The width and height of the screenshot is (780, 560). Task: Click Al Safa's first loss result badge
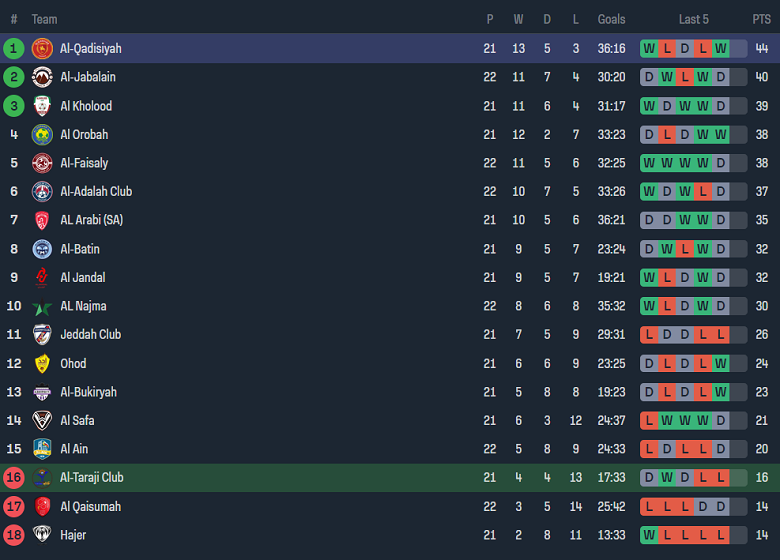649,421
